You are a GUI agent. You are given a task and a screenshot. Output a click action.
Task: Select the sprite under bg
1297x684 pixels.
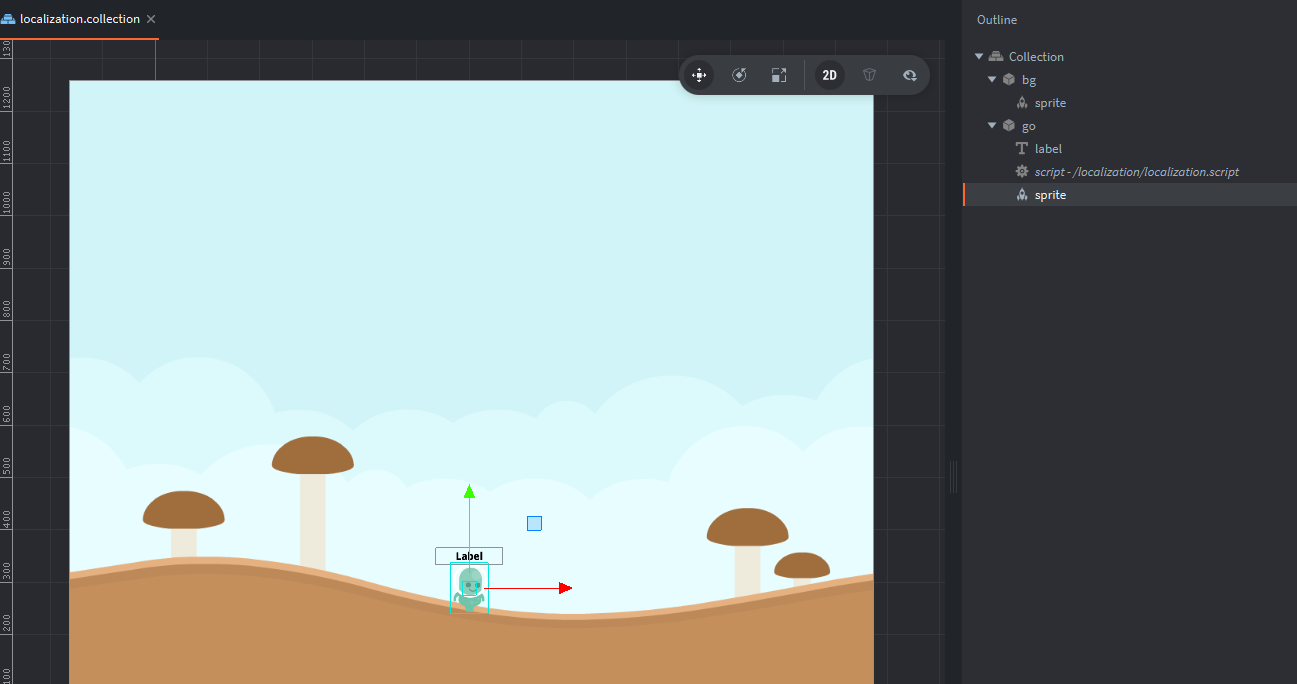coord(1050,103)
